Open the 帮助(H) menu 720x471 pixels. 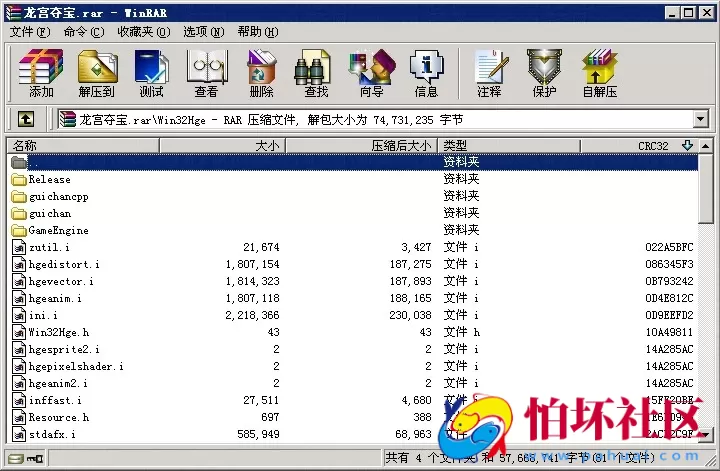pyautogui.click(x=258, y=32)
